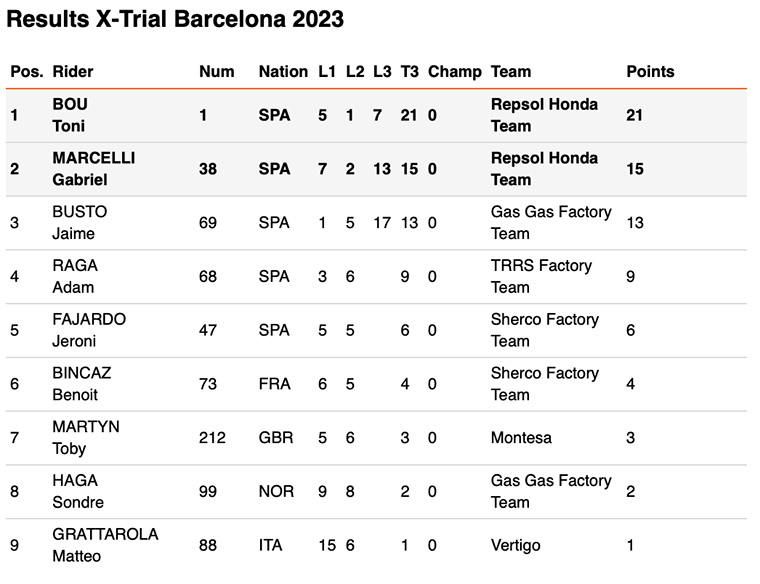Click rider BINCAZ Benoit's name

click(x=81, y=384)
